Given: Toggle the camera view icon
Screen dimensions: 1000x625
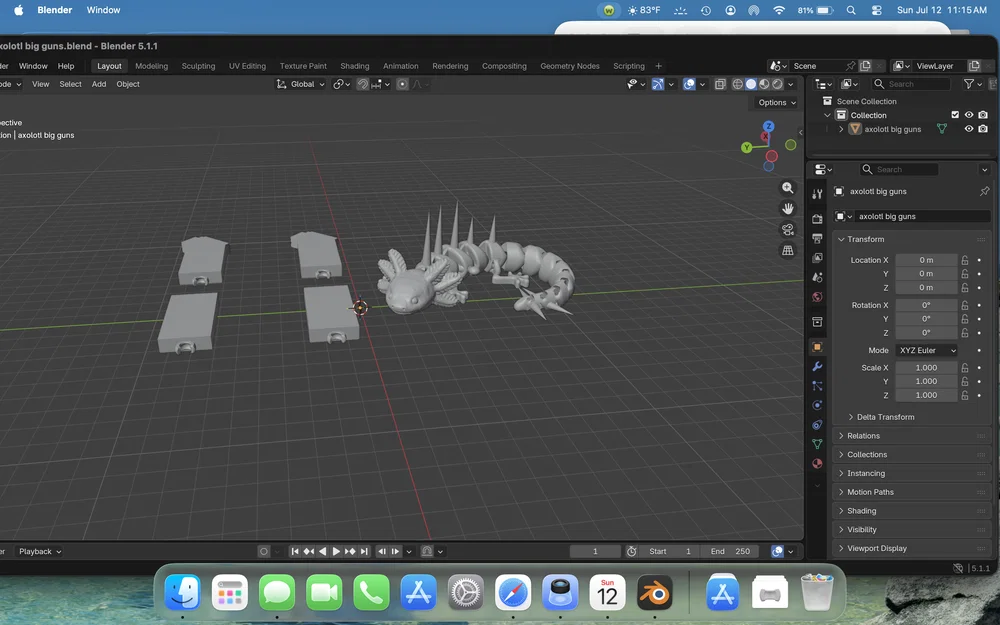Looking at the screenshot, I should coord(788,230).
